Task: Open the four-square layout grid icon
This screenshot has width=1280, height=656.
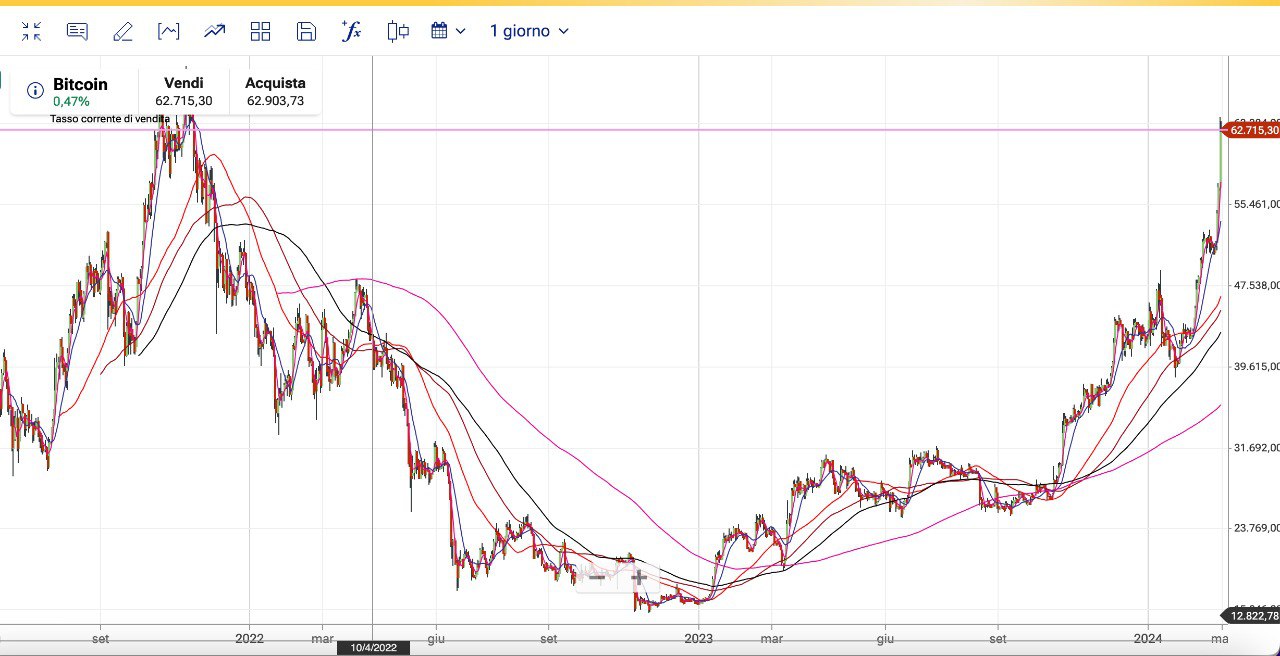Action: [x=261, y=31]
